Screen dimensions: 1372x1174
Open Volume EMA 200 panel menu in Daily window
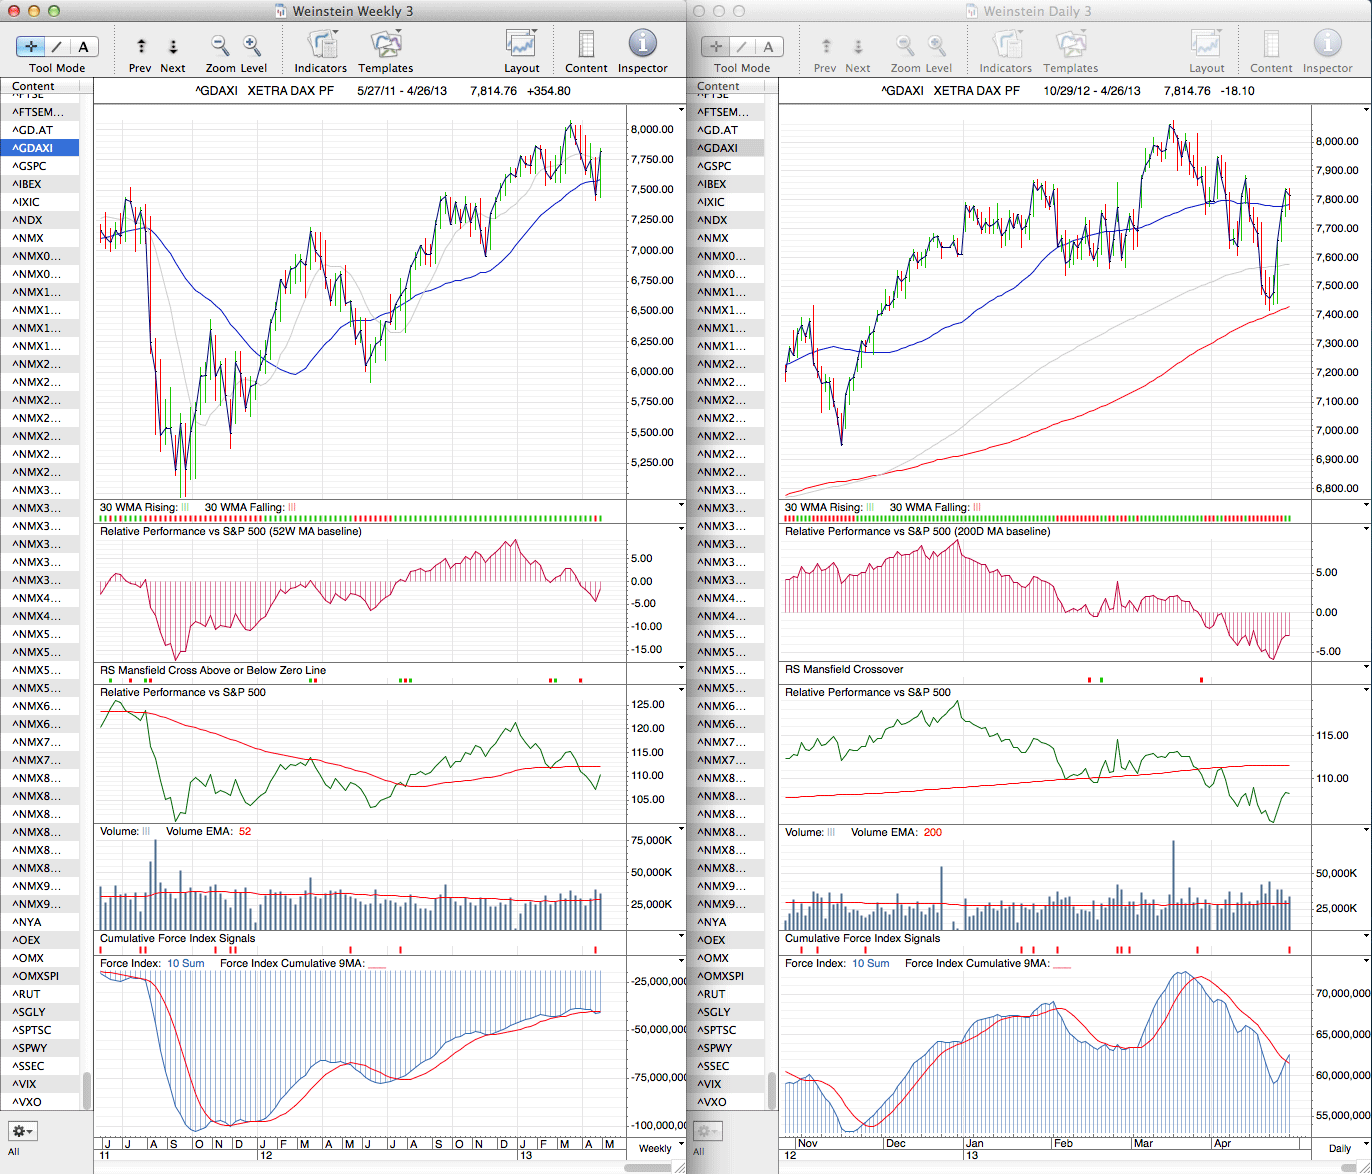click(1366, 830)
